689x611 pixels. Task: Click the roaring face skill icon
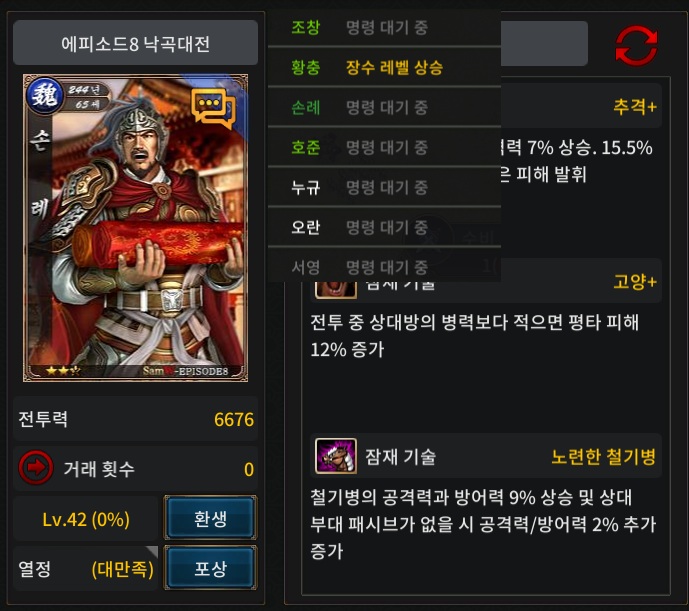[x=336, y=290]
